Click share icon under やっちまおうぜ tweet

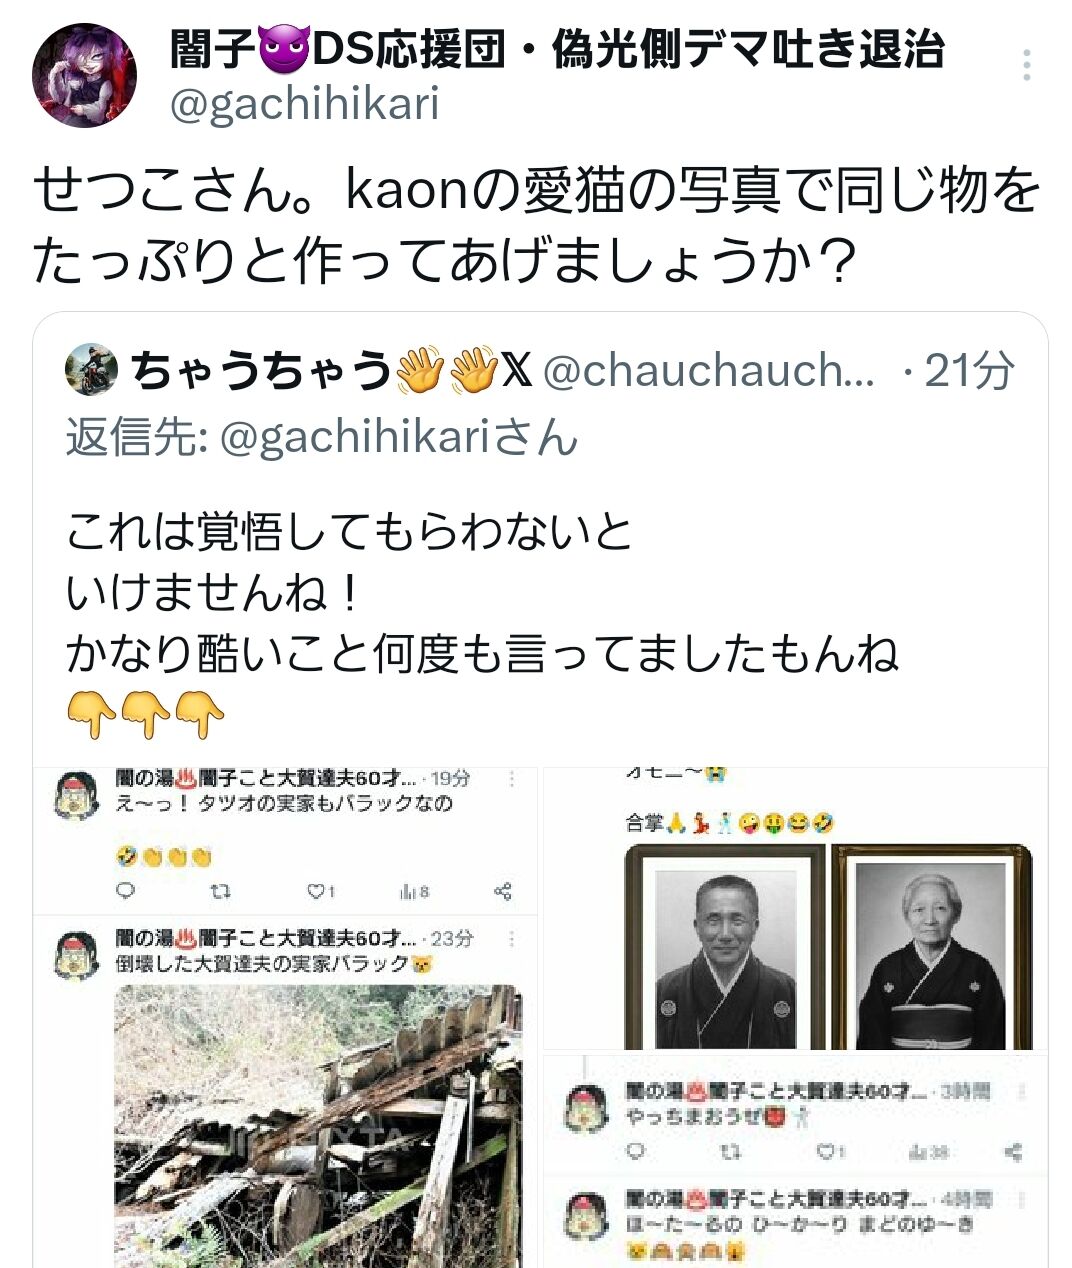point(1012,1152)
